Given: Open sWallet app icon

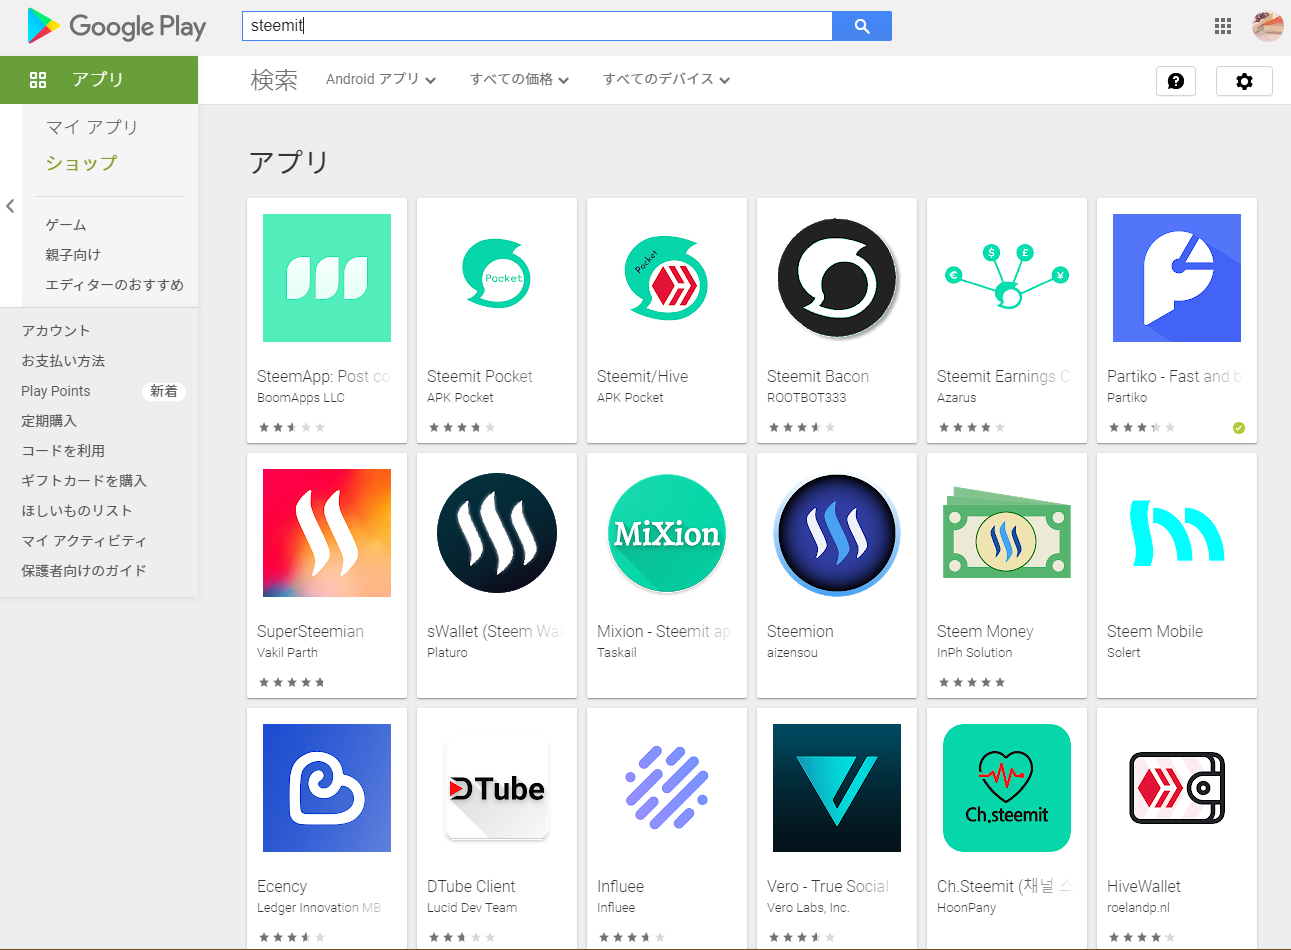Looking at the screenshot, I should pyautogui.click(x=497, y=533).
